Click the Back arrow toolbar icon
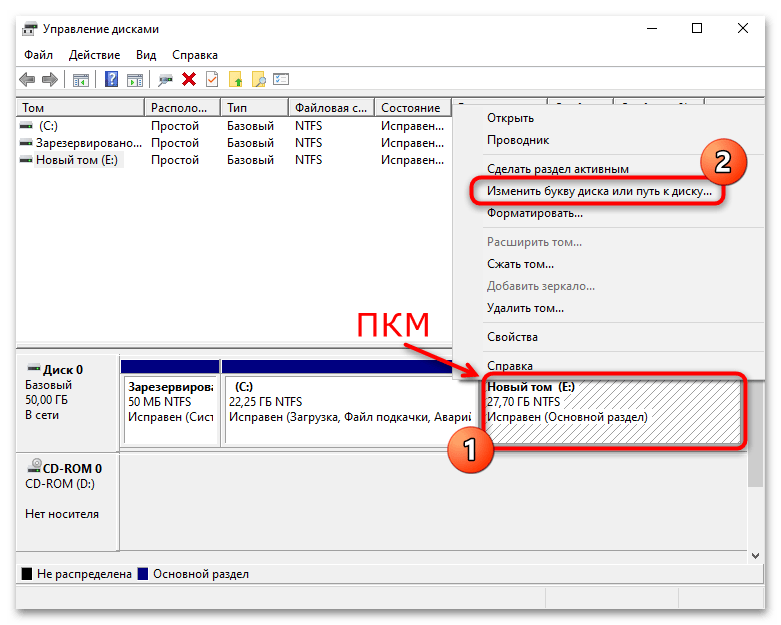This screenshot has width=781, height=625. (x=27, y=79)
